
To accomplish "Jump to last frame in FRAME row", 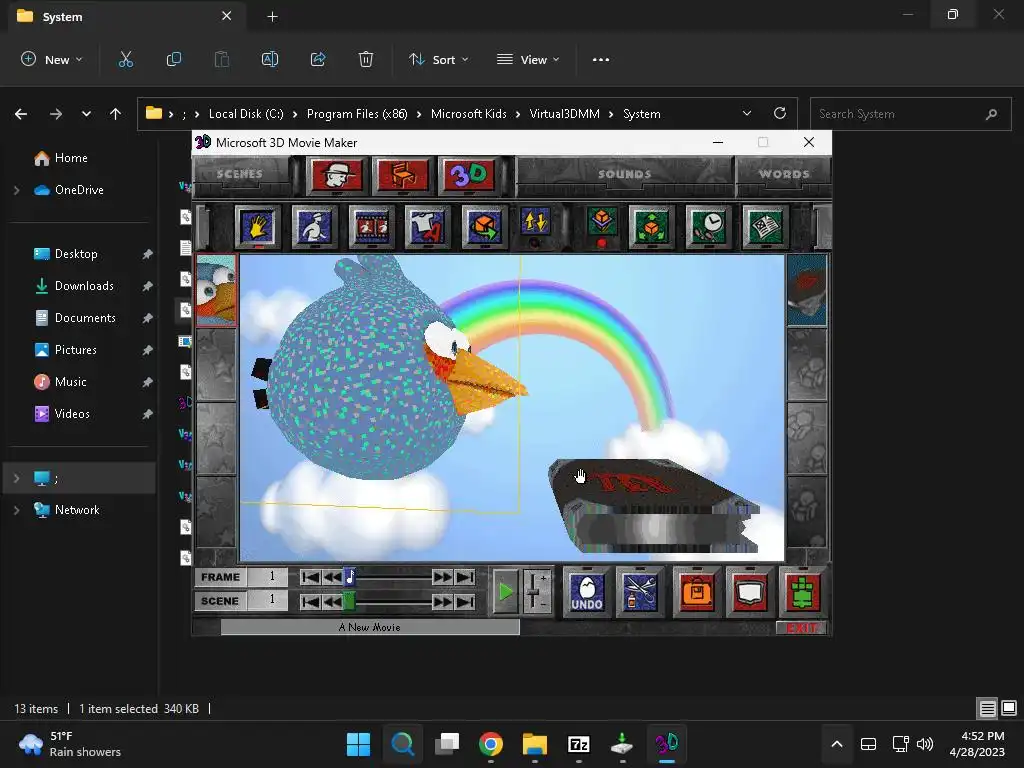I will [x=465, y=577].
